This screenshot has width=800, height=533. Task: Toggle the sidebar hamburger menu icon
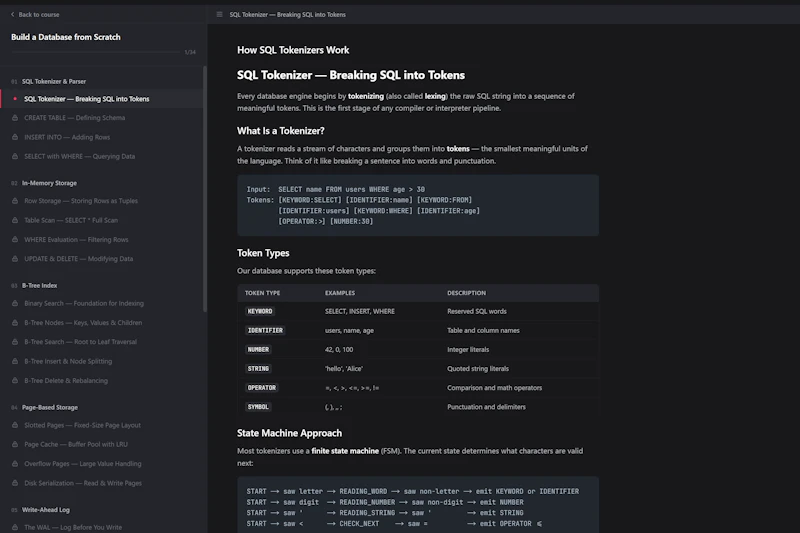tap(219, 15)
